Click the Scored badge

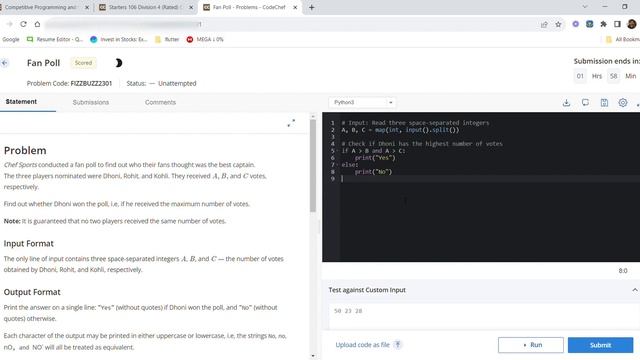[83, 63]
